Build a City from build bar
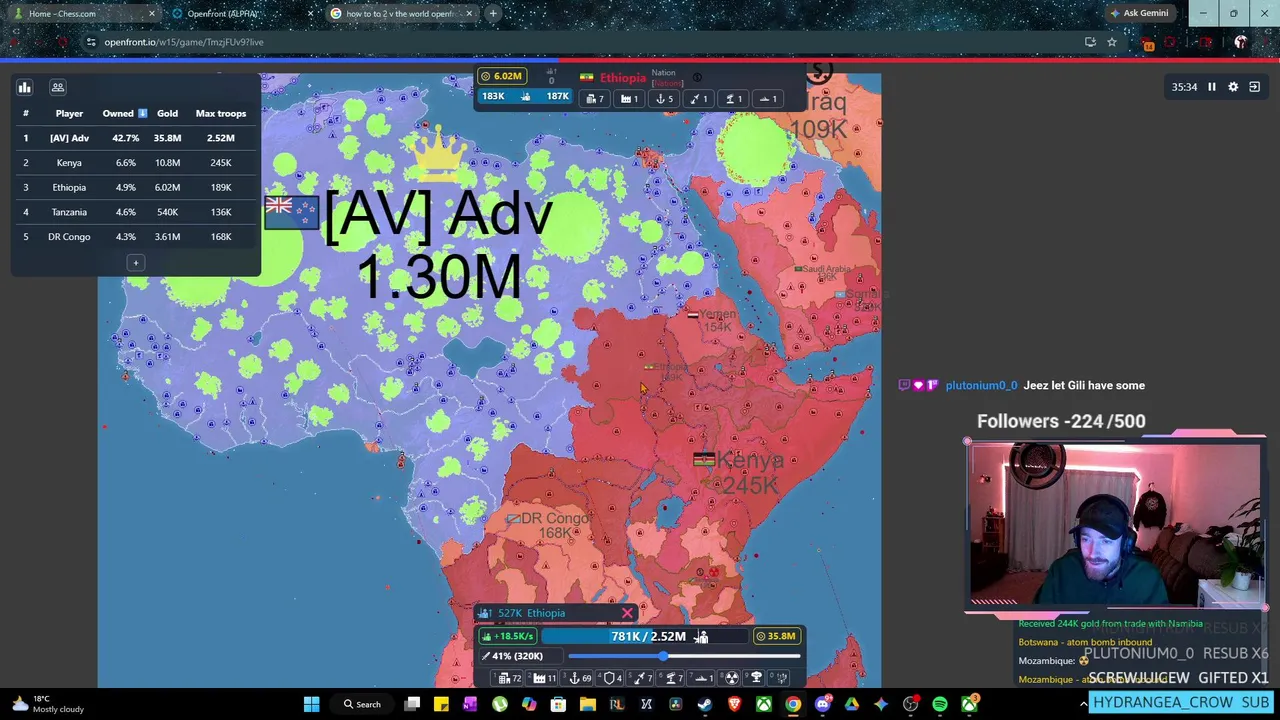Screen dimensions: 1280x720 click(x=507, y=678)
